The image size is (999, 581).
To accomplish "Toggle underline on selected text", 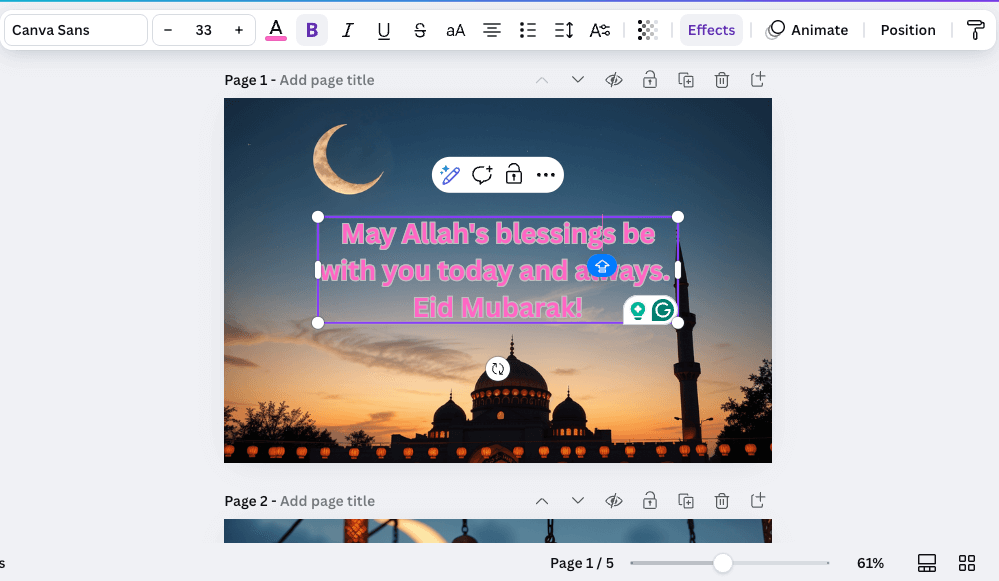I will (384, 30).
